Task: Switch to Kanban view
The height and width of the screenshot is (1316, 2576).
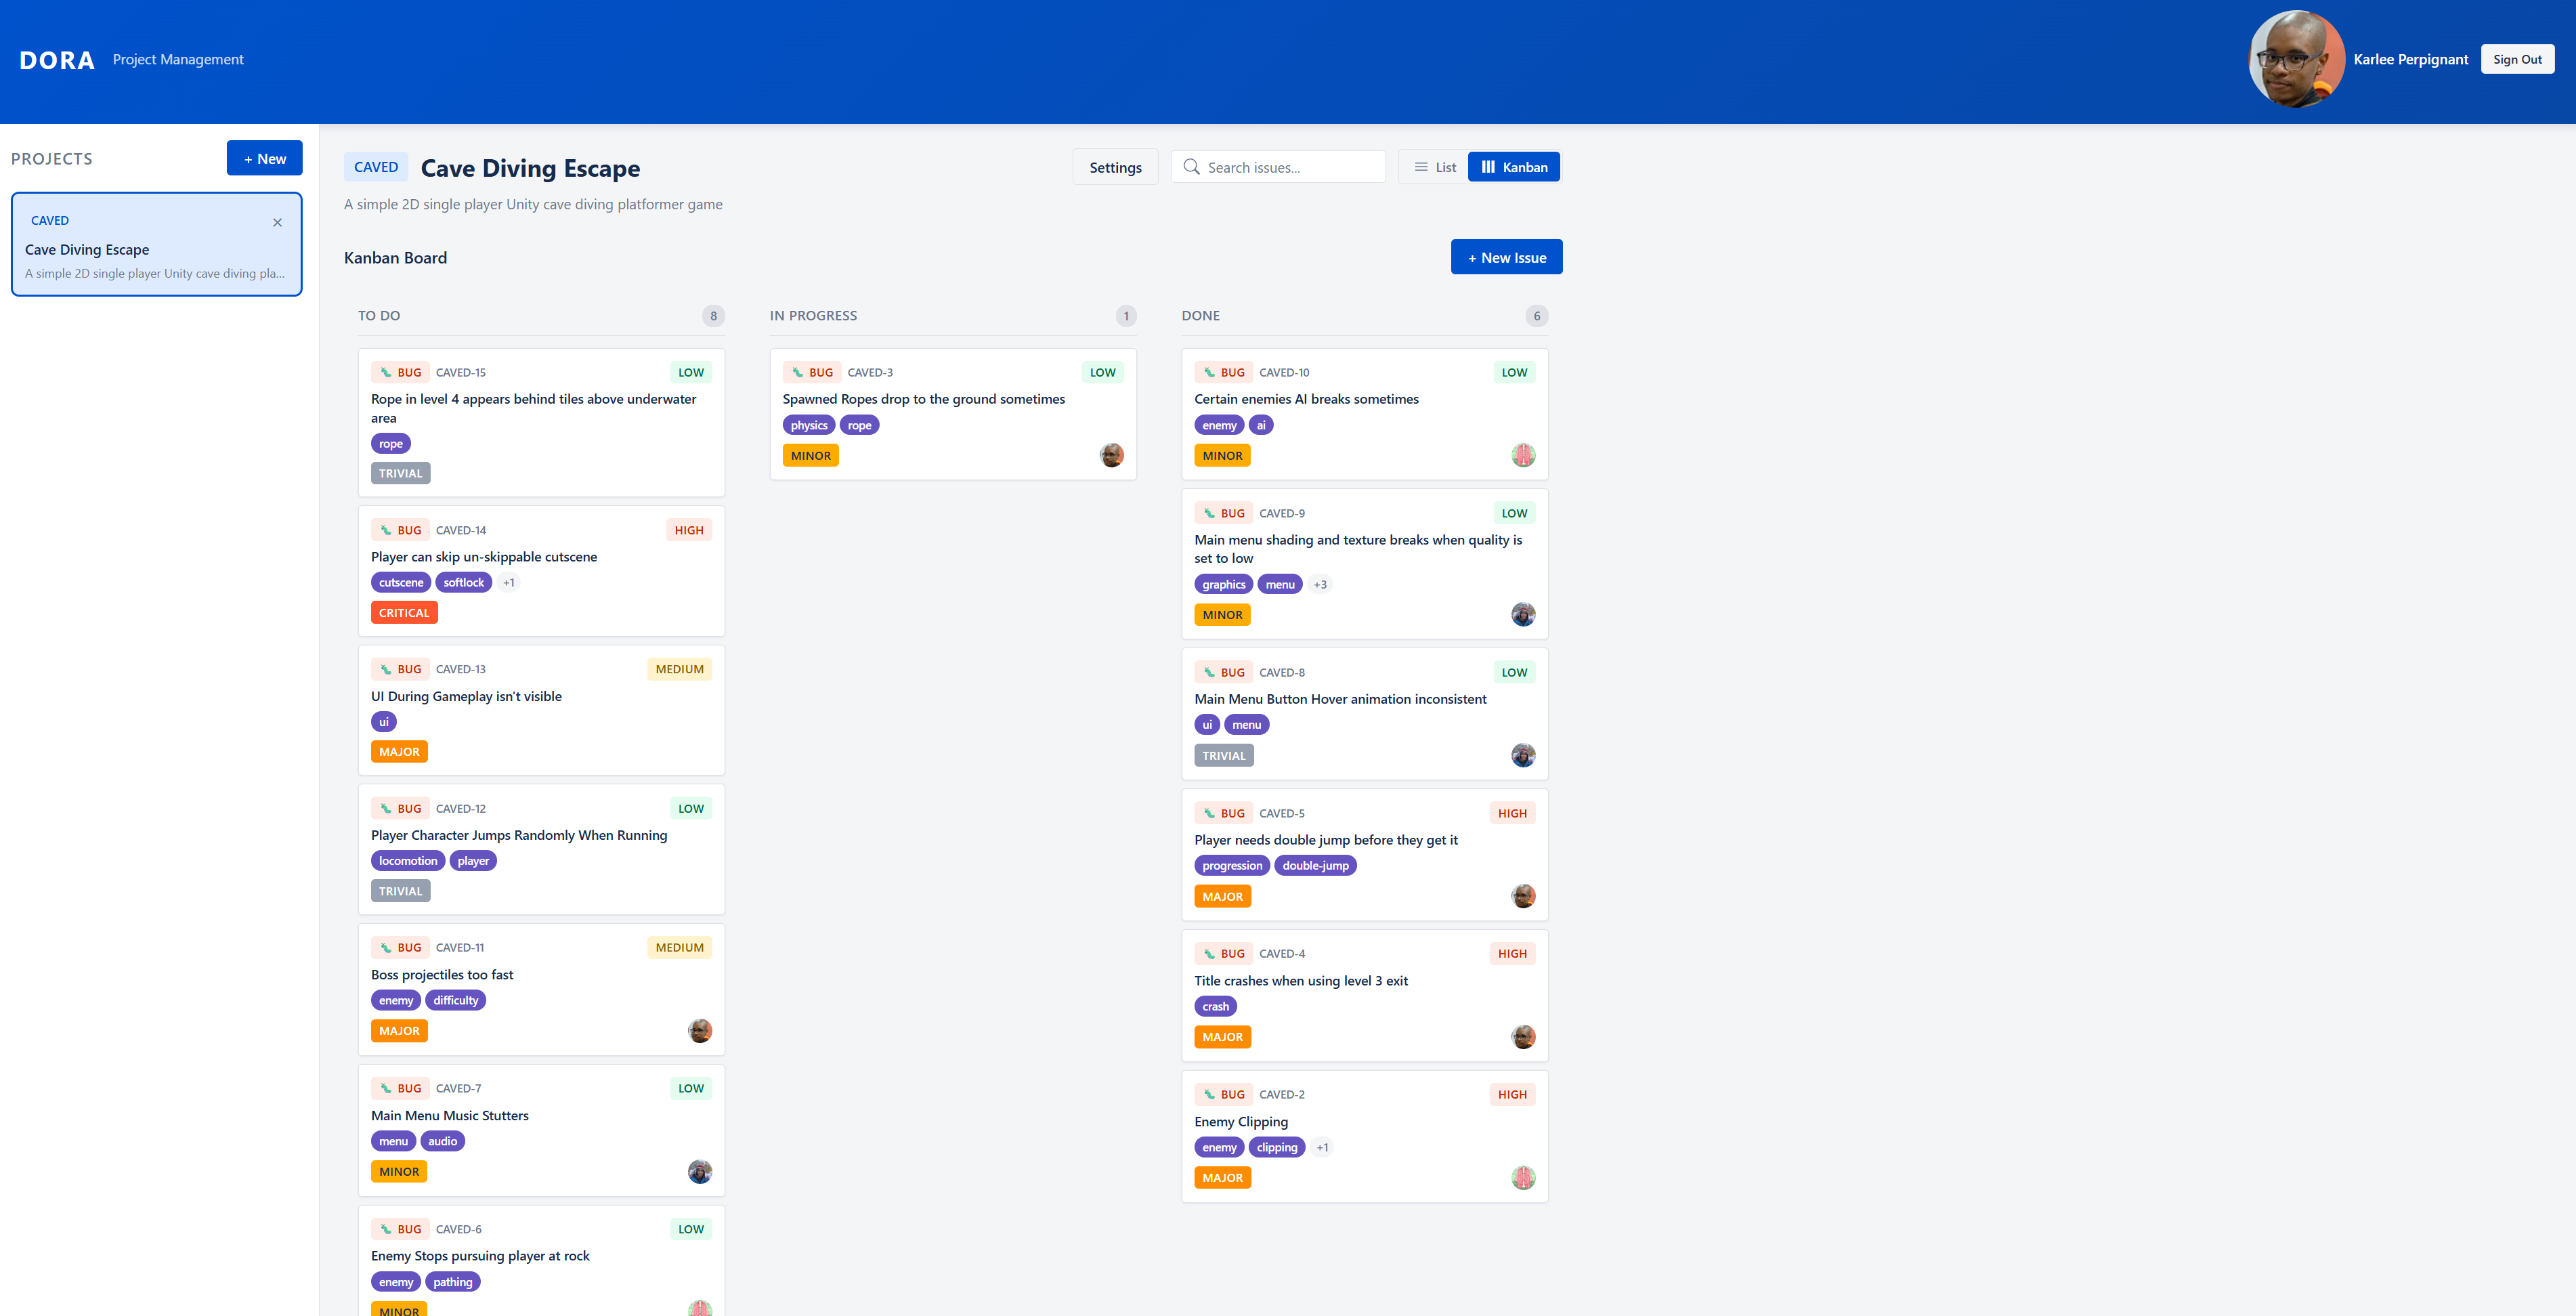Action: [x=1514, y=167]
